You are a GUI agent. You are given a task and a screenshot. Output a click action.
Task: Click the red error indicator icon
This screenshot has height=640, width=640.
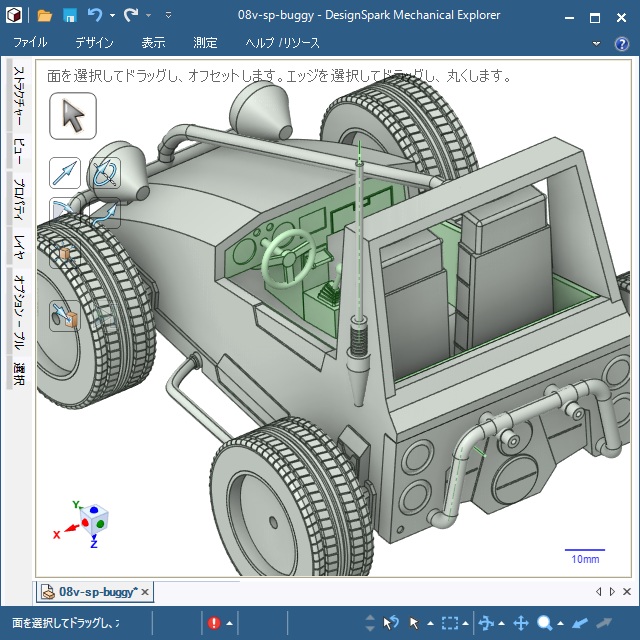click(x=214, y=623)
